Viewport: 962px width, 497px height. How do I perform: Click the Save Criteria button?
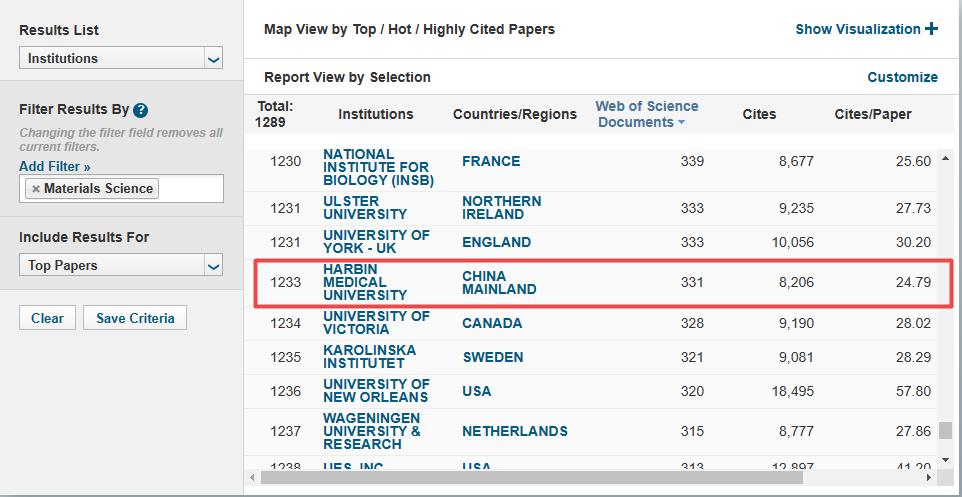coord(135,318)
